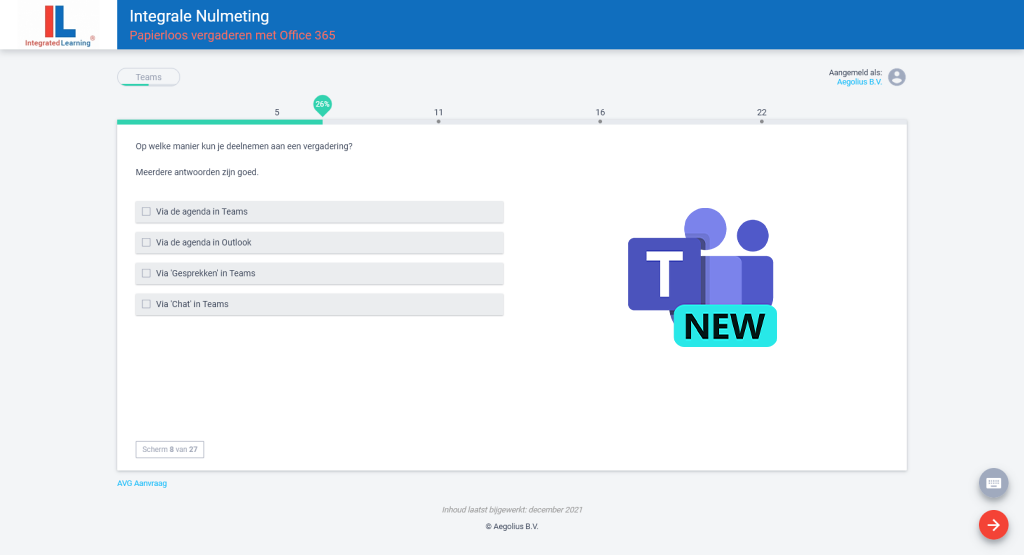Open the AVG Aanvraag link
The height and width of the screenshot is (555, 1024).
(142, 483)
